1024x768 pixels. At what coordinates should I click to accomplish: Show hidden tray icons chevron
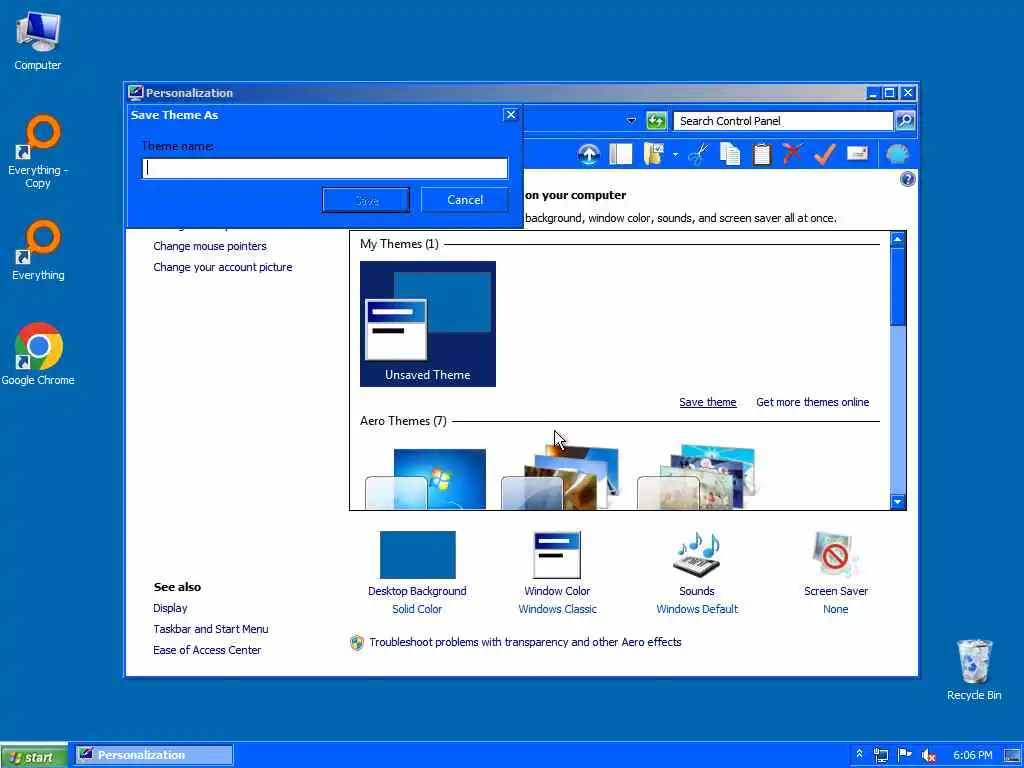click(859, 754)
